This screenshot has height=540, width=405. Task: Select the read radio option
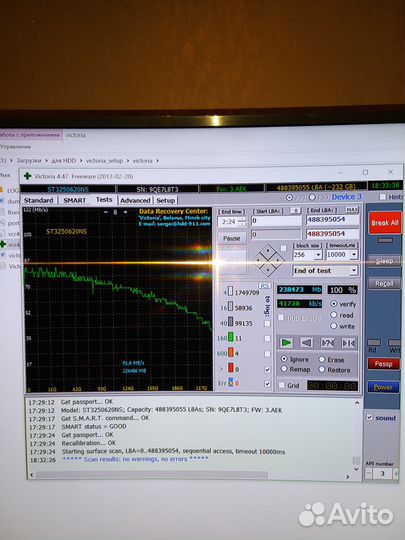[333, 315]
